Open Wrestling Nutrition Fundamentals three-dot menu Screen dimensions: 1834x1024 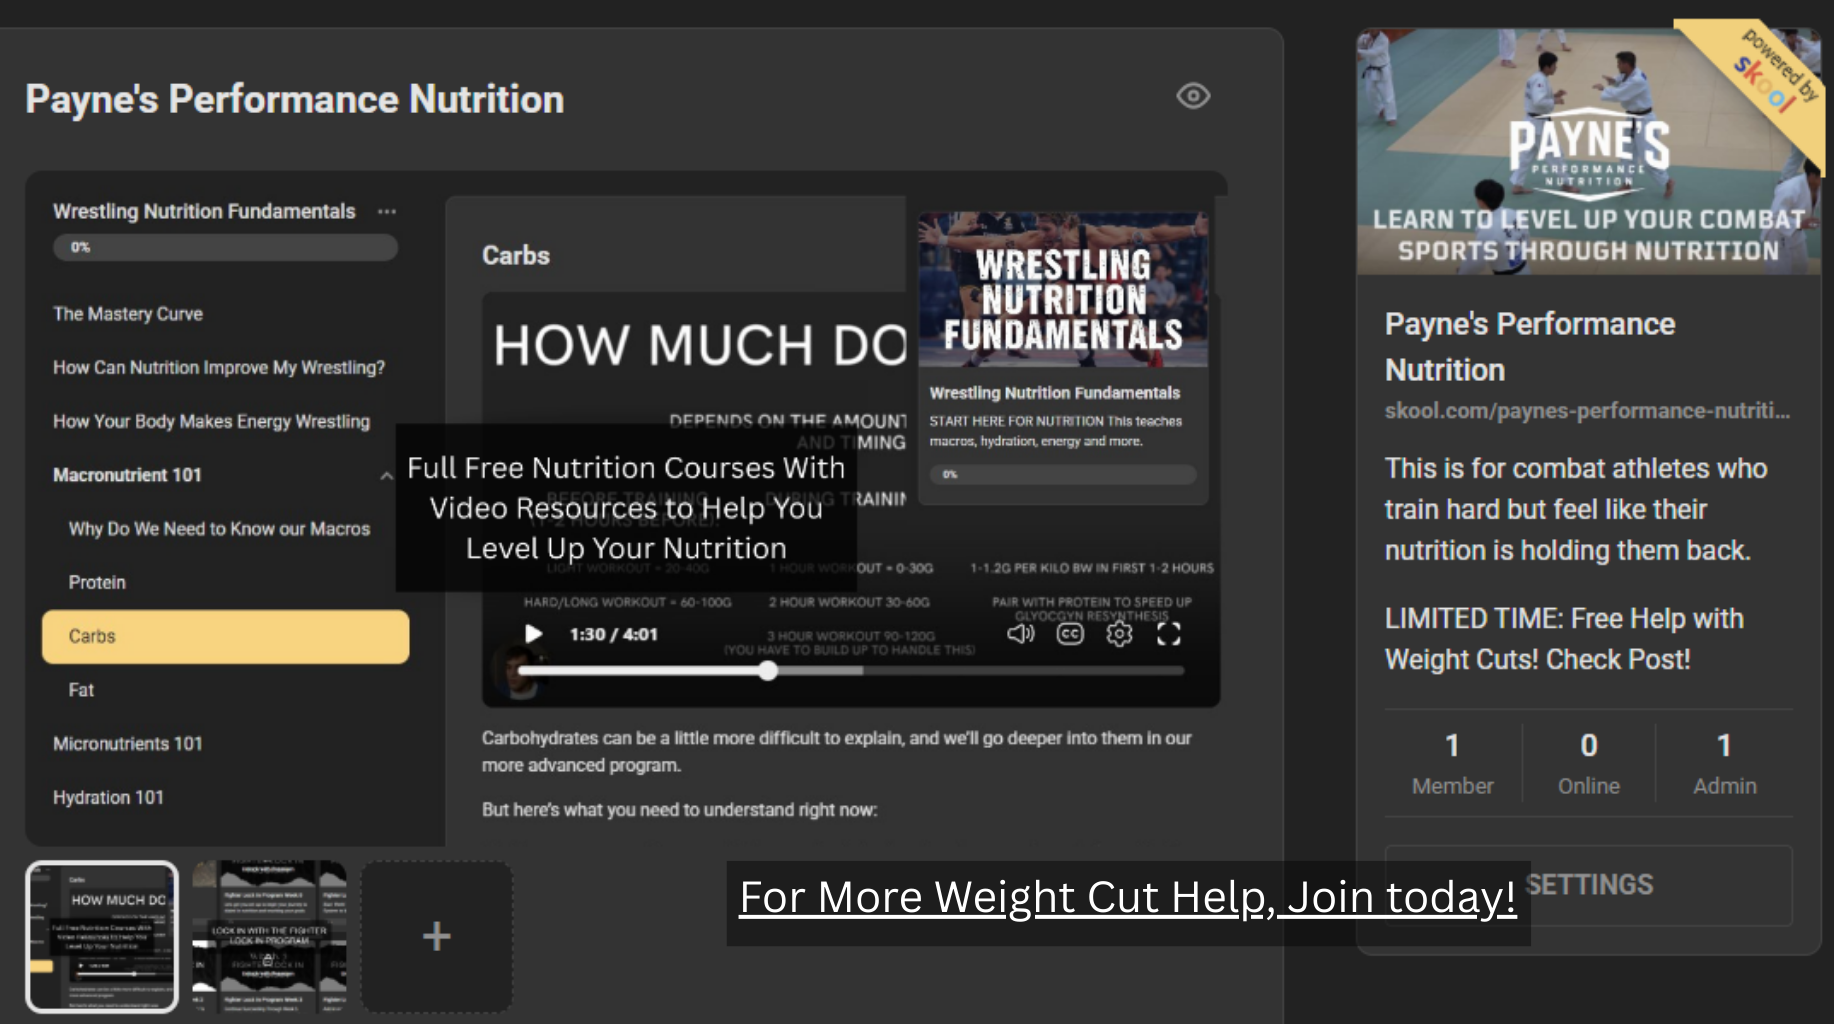point(387,212)
